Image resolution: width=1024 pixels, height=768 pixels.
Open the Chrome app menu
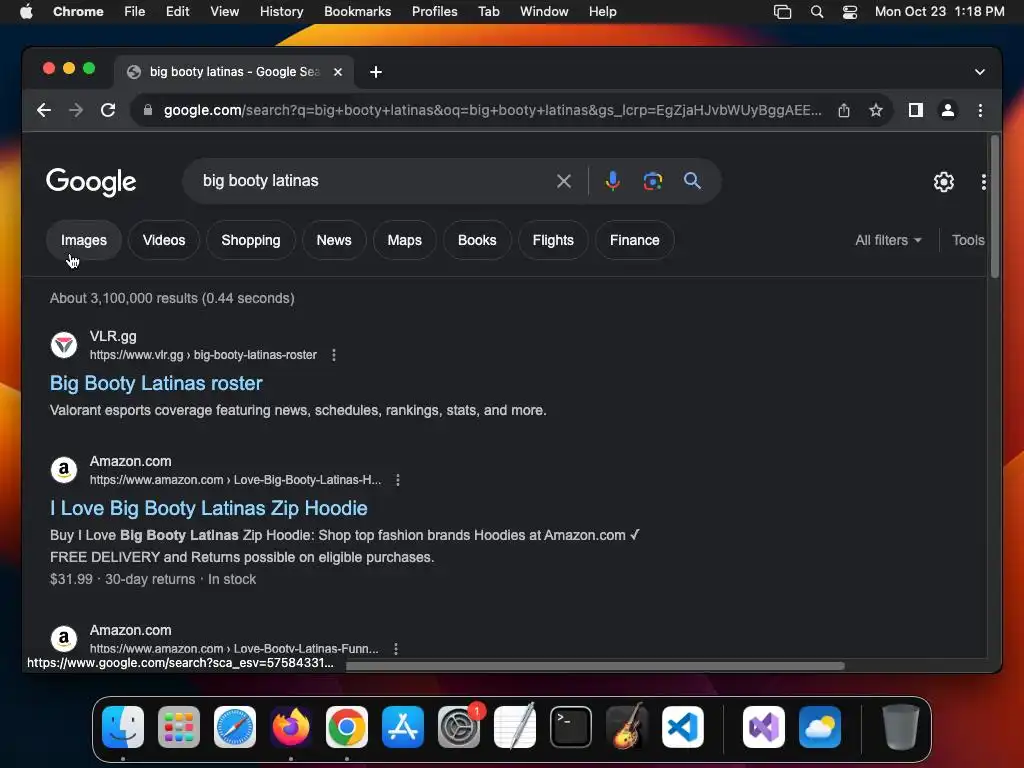click(x=78, y=12)
